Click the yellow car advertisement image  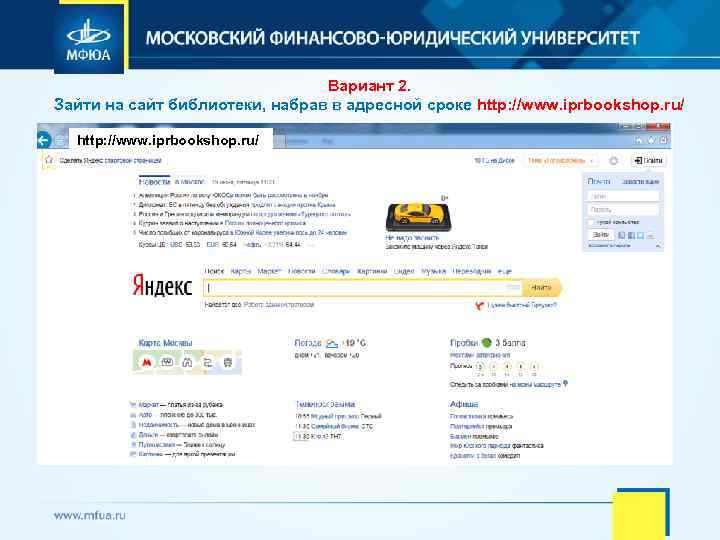418,217
